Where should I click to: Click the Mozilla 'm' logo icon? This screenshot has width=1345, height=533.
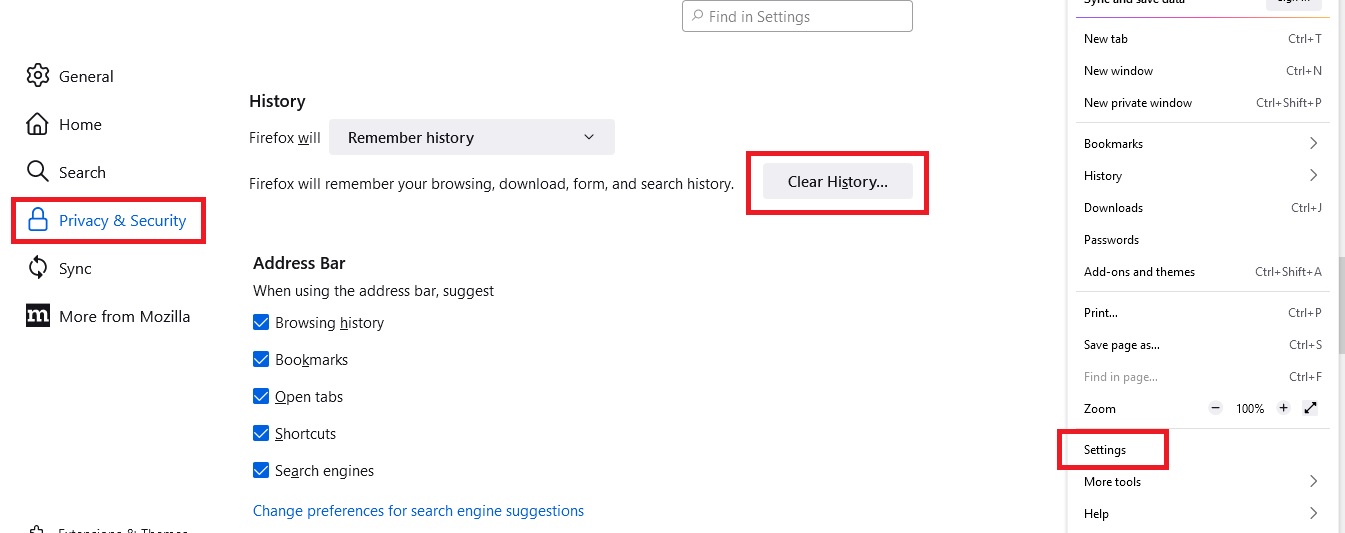point(38,316)
